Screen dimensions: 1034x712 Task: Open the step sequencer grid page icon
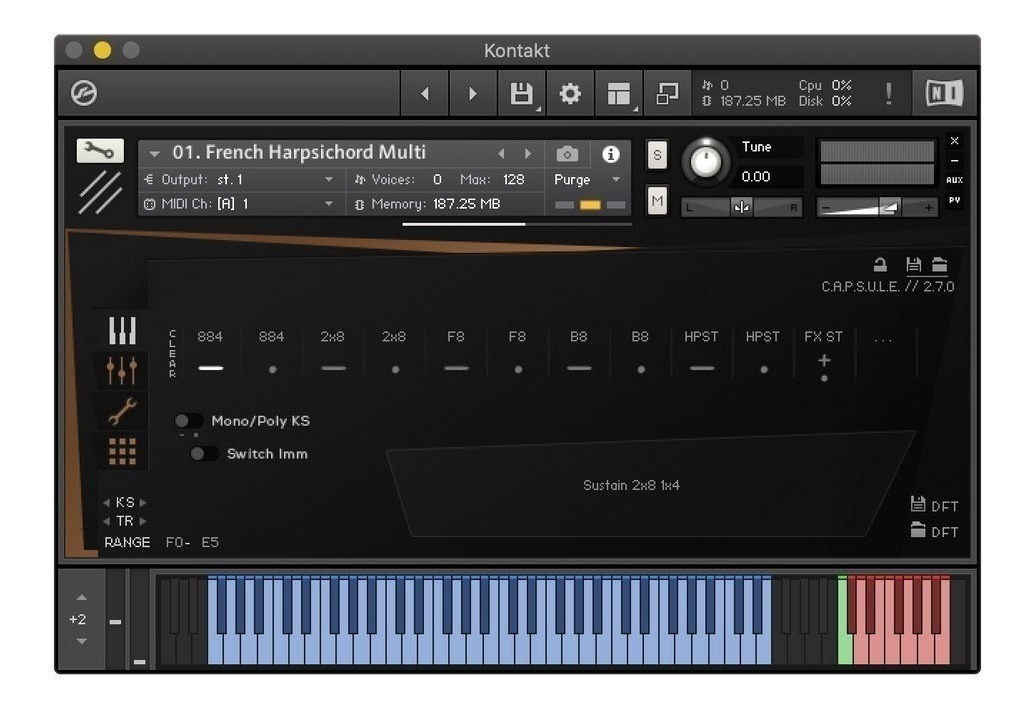[x=123, y=451]
